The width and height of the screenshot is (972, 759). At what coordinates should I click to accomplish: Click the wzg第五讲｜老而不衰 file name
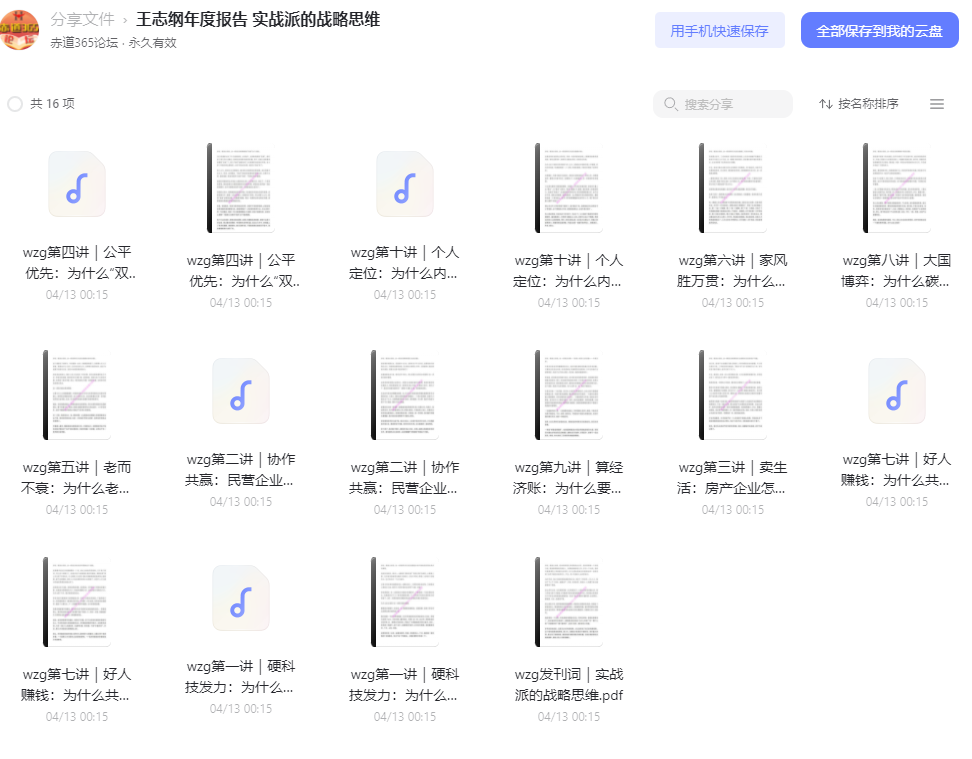tap(77, 478)
